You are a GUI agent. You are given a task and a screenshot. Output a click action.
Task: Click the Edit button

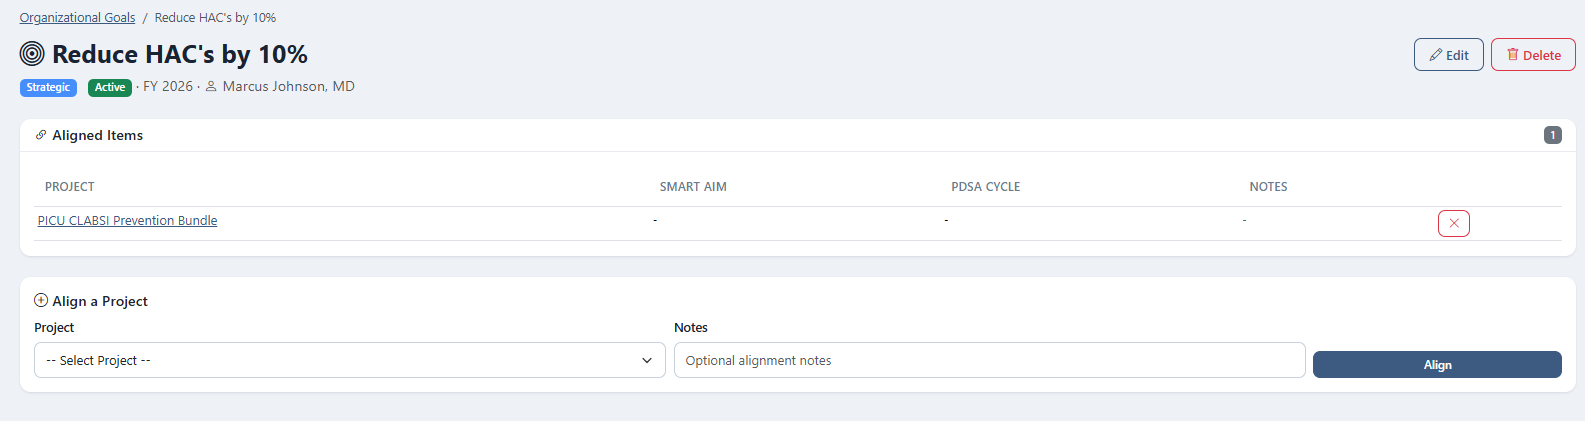(x=1448, y=55)
